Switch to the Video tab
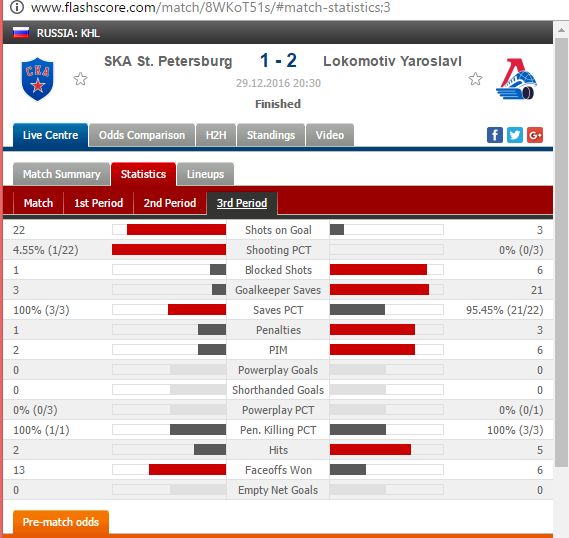Image resolution: width=569 pixels, height=538 pixels. (x=330, y=135)
